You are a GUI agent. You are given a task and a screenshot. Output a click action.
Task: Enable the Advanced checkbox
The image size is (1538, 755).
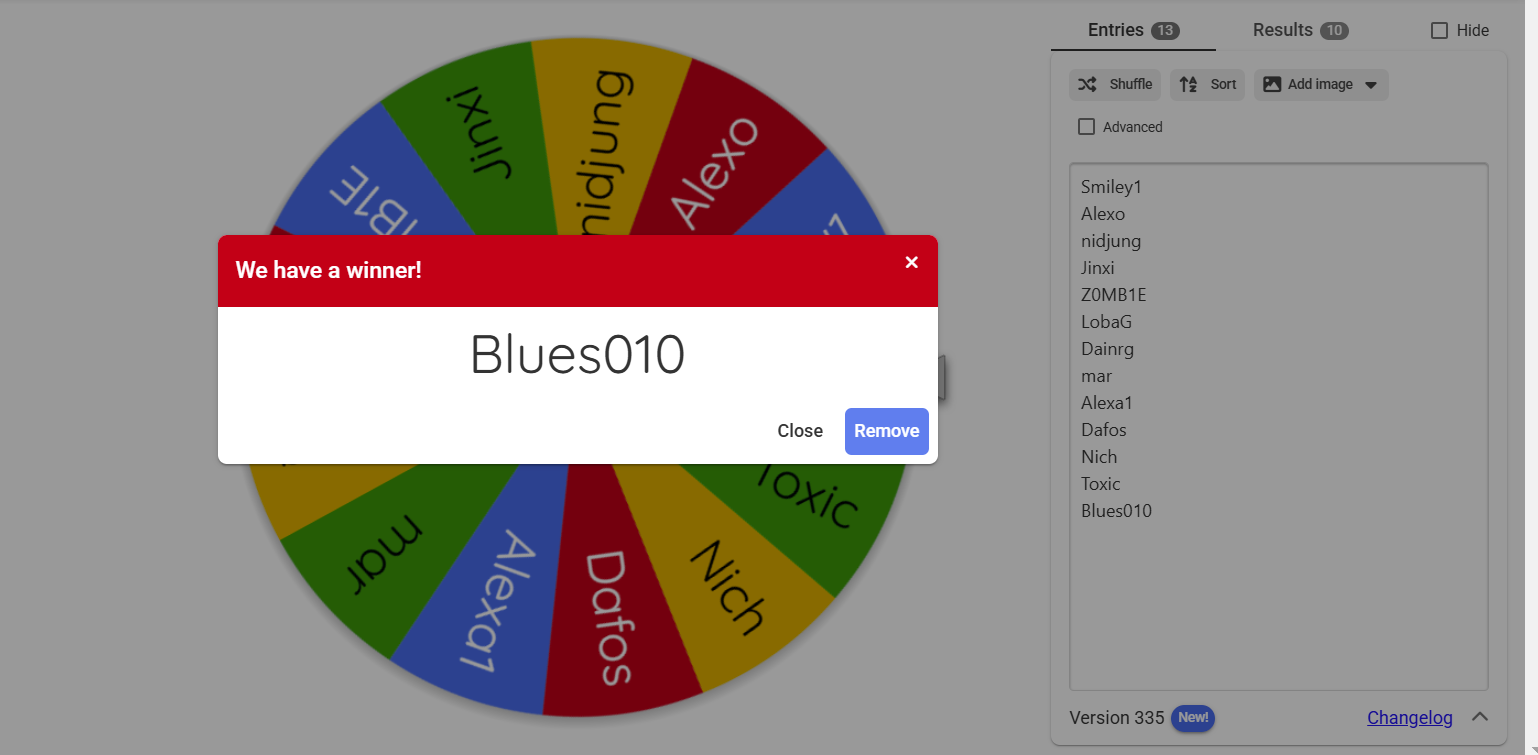pyautogui.click(x=1087, y=127)
